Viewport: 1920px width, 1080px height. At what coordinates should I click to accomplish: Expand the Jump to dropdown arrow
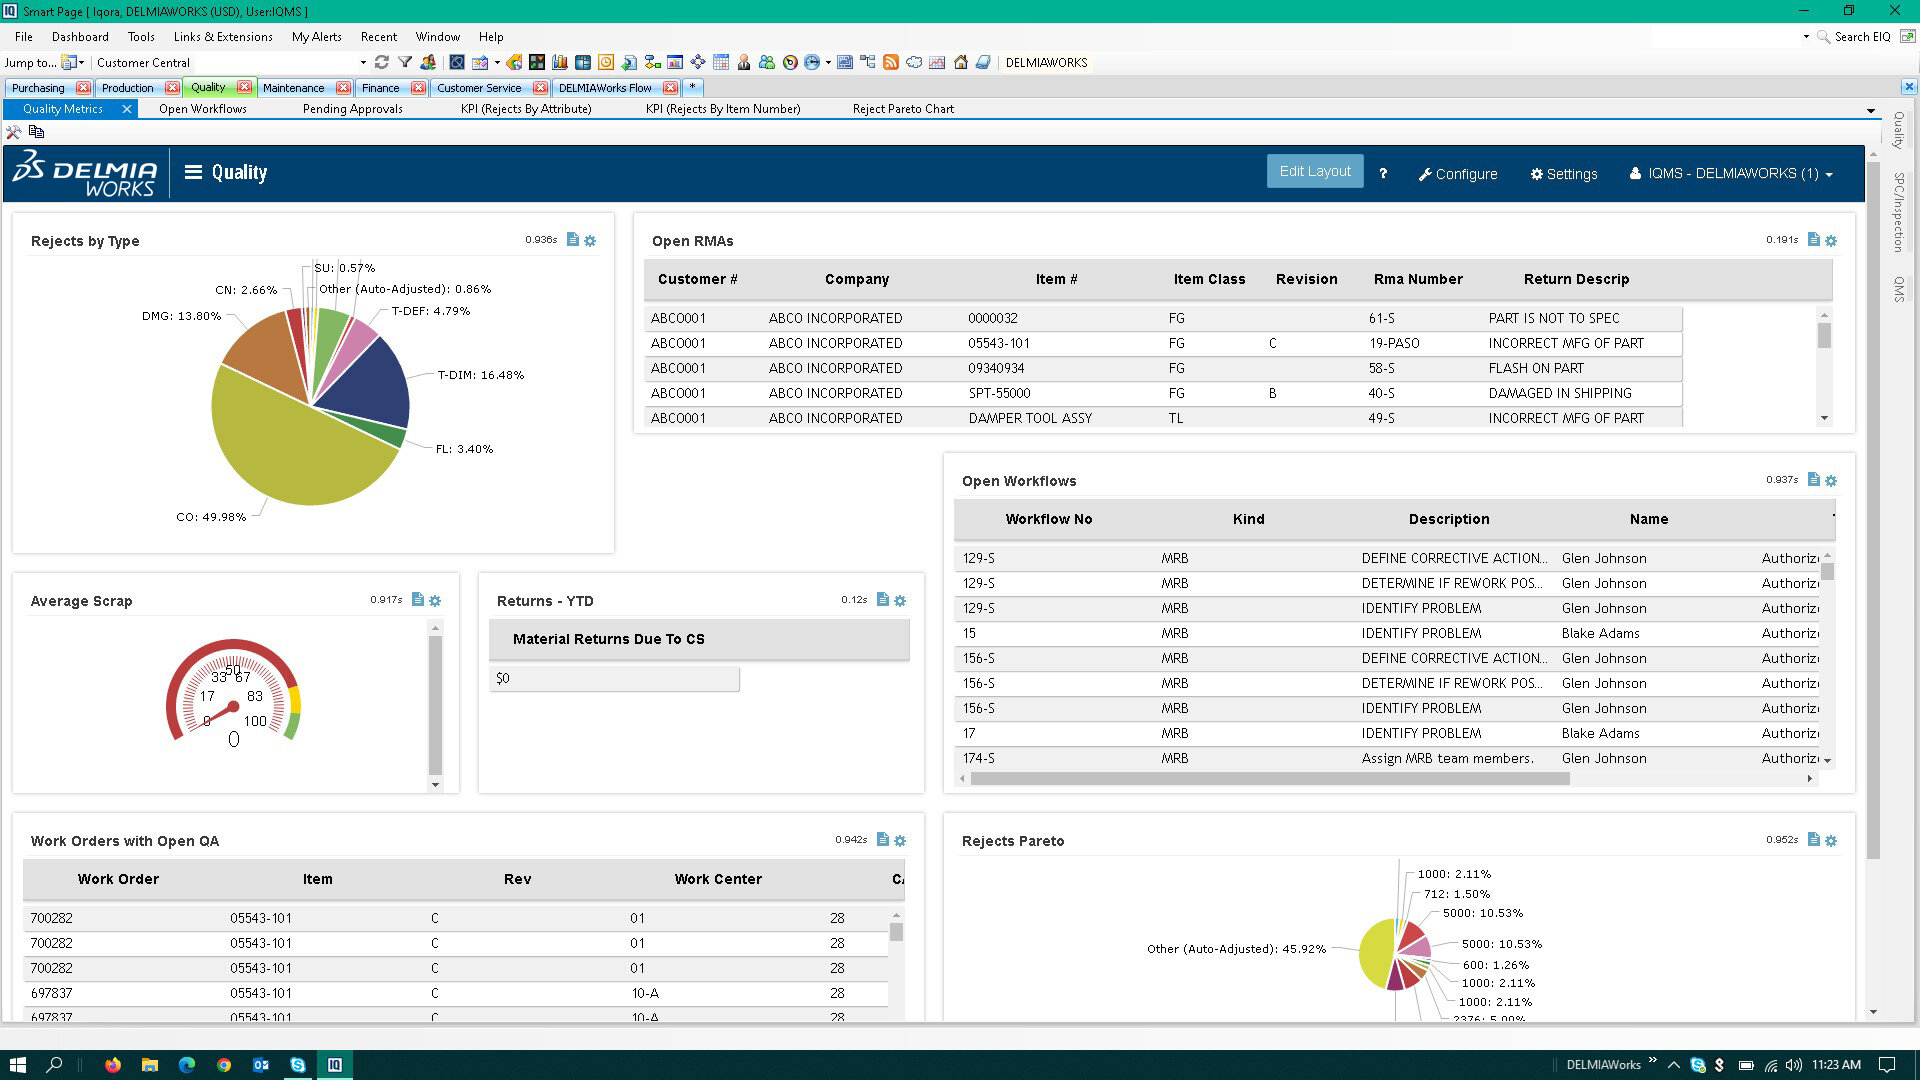click(82, 62)
